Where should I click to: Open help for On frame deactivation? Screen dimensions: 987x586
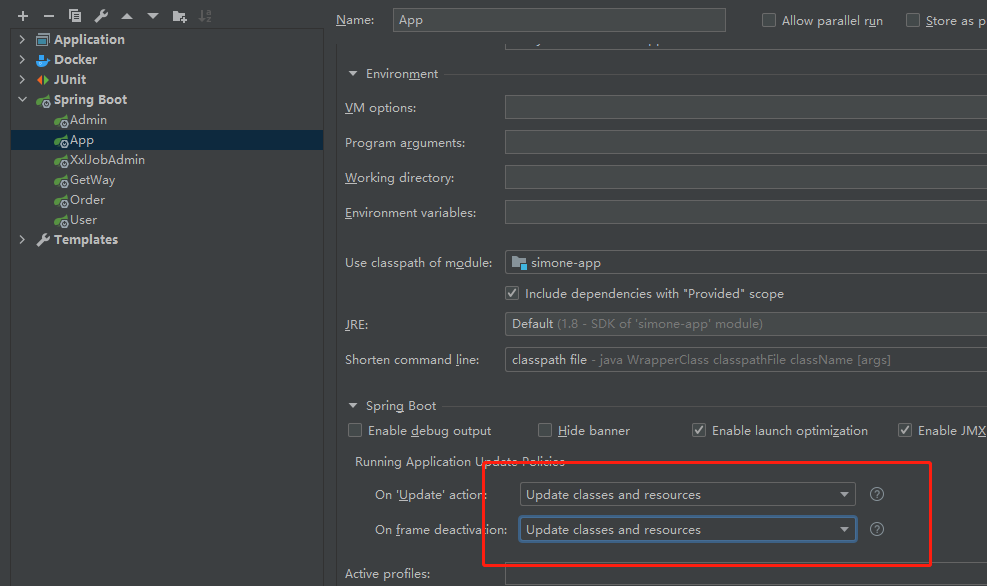click(x=877, y=529)
